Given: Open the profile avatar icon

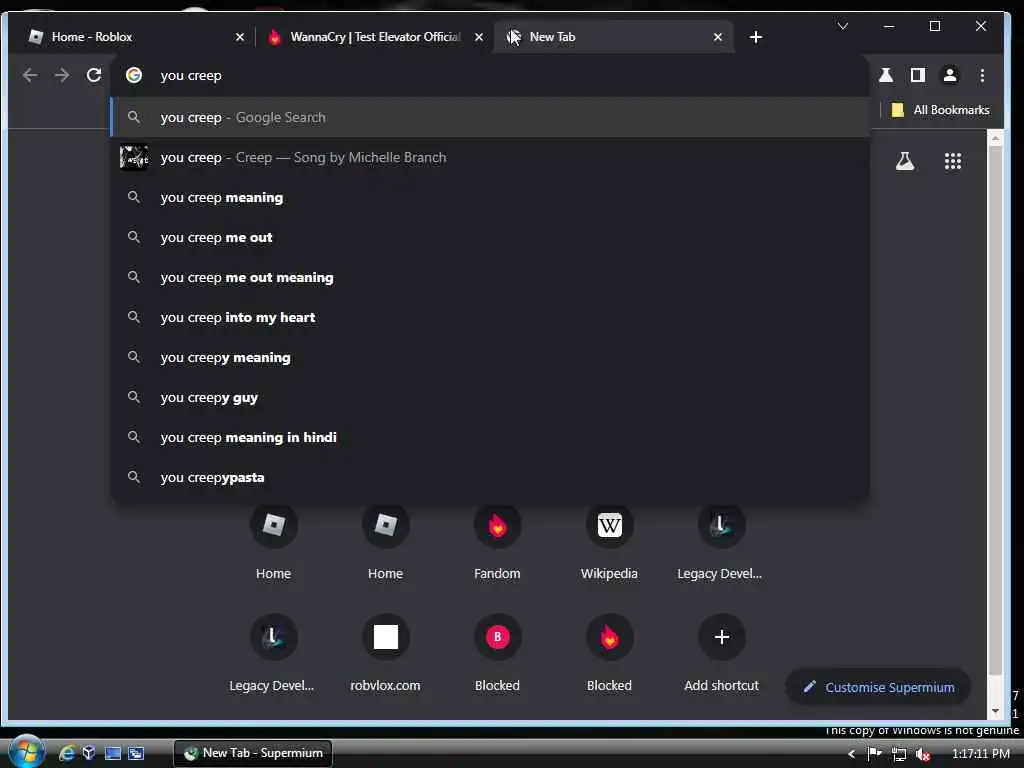Looking at the screenshot, I should pyautogui.click(x=950, y=75).
